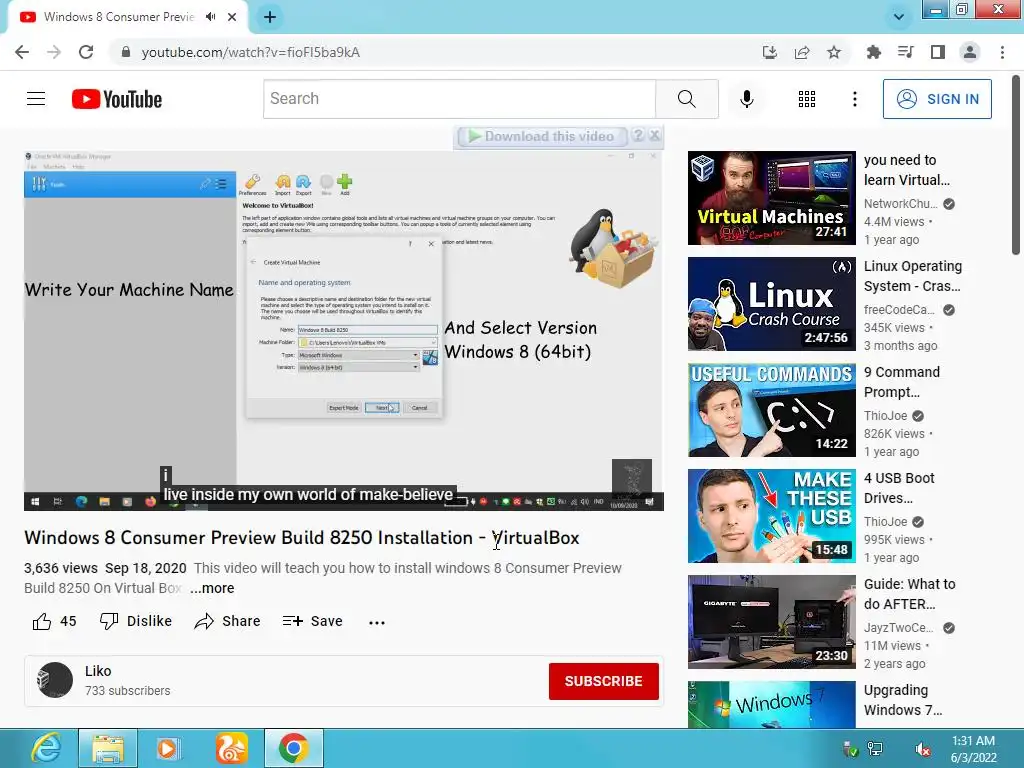This screenshot has width=1024, height=768.
Task: Install app icon in address bar
Action: click(770, 52)
